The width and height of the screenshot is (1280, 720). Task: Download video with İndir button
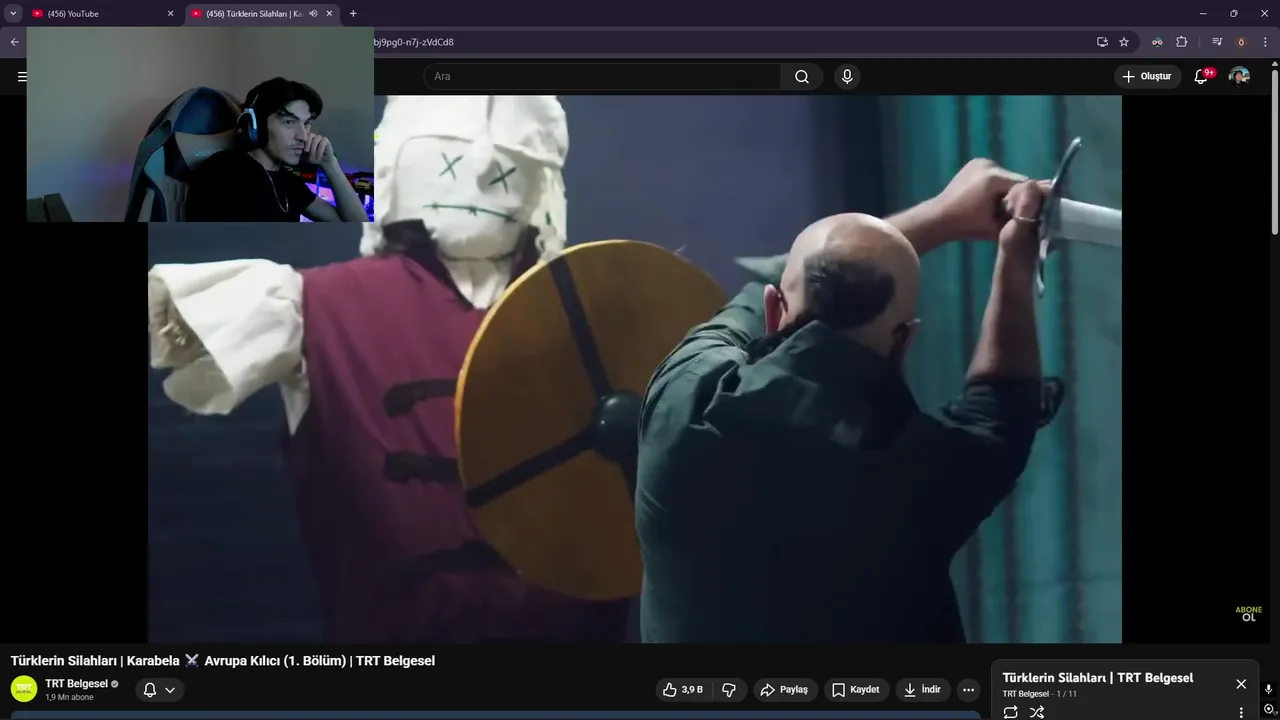922,690
